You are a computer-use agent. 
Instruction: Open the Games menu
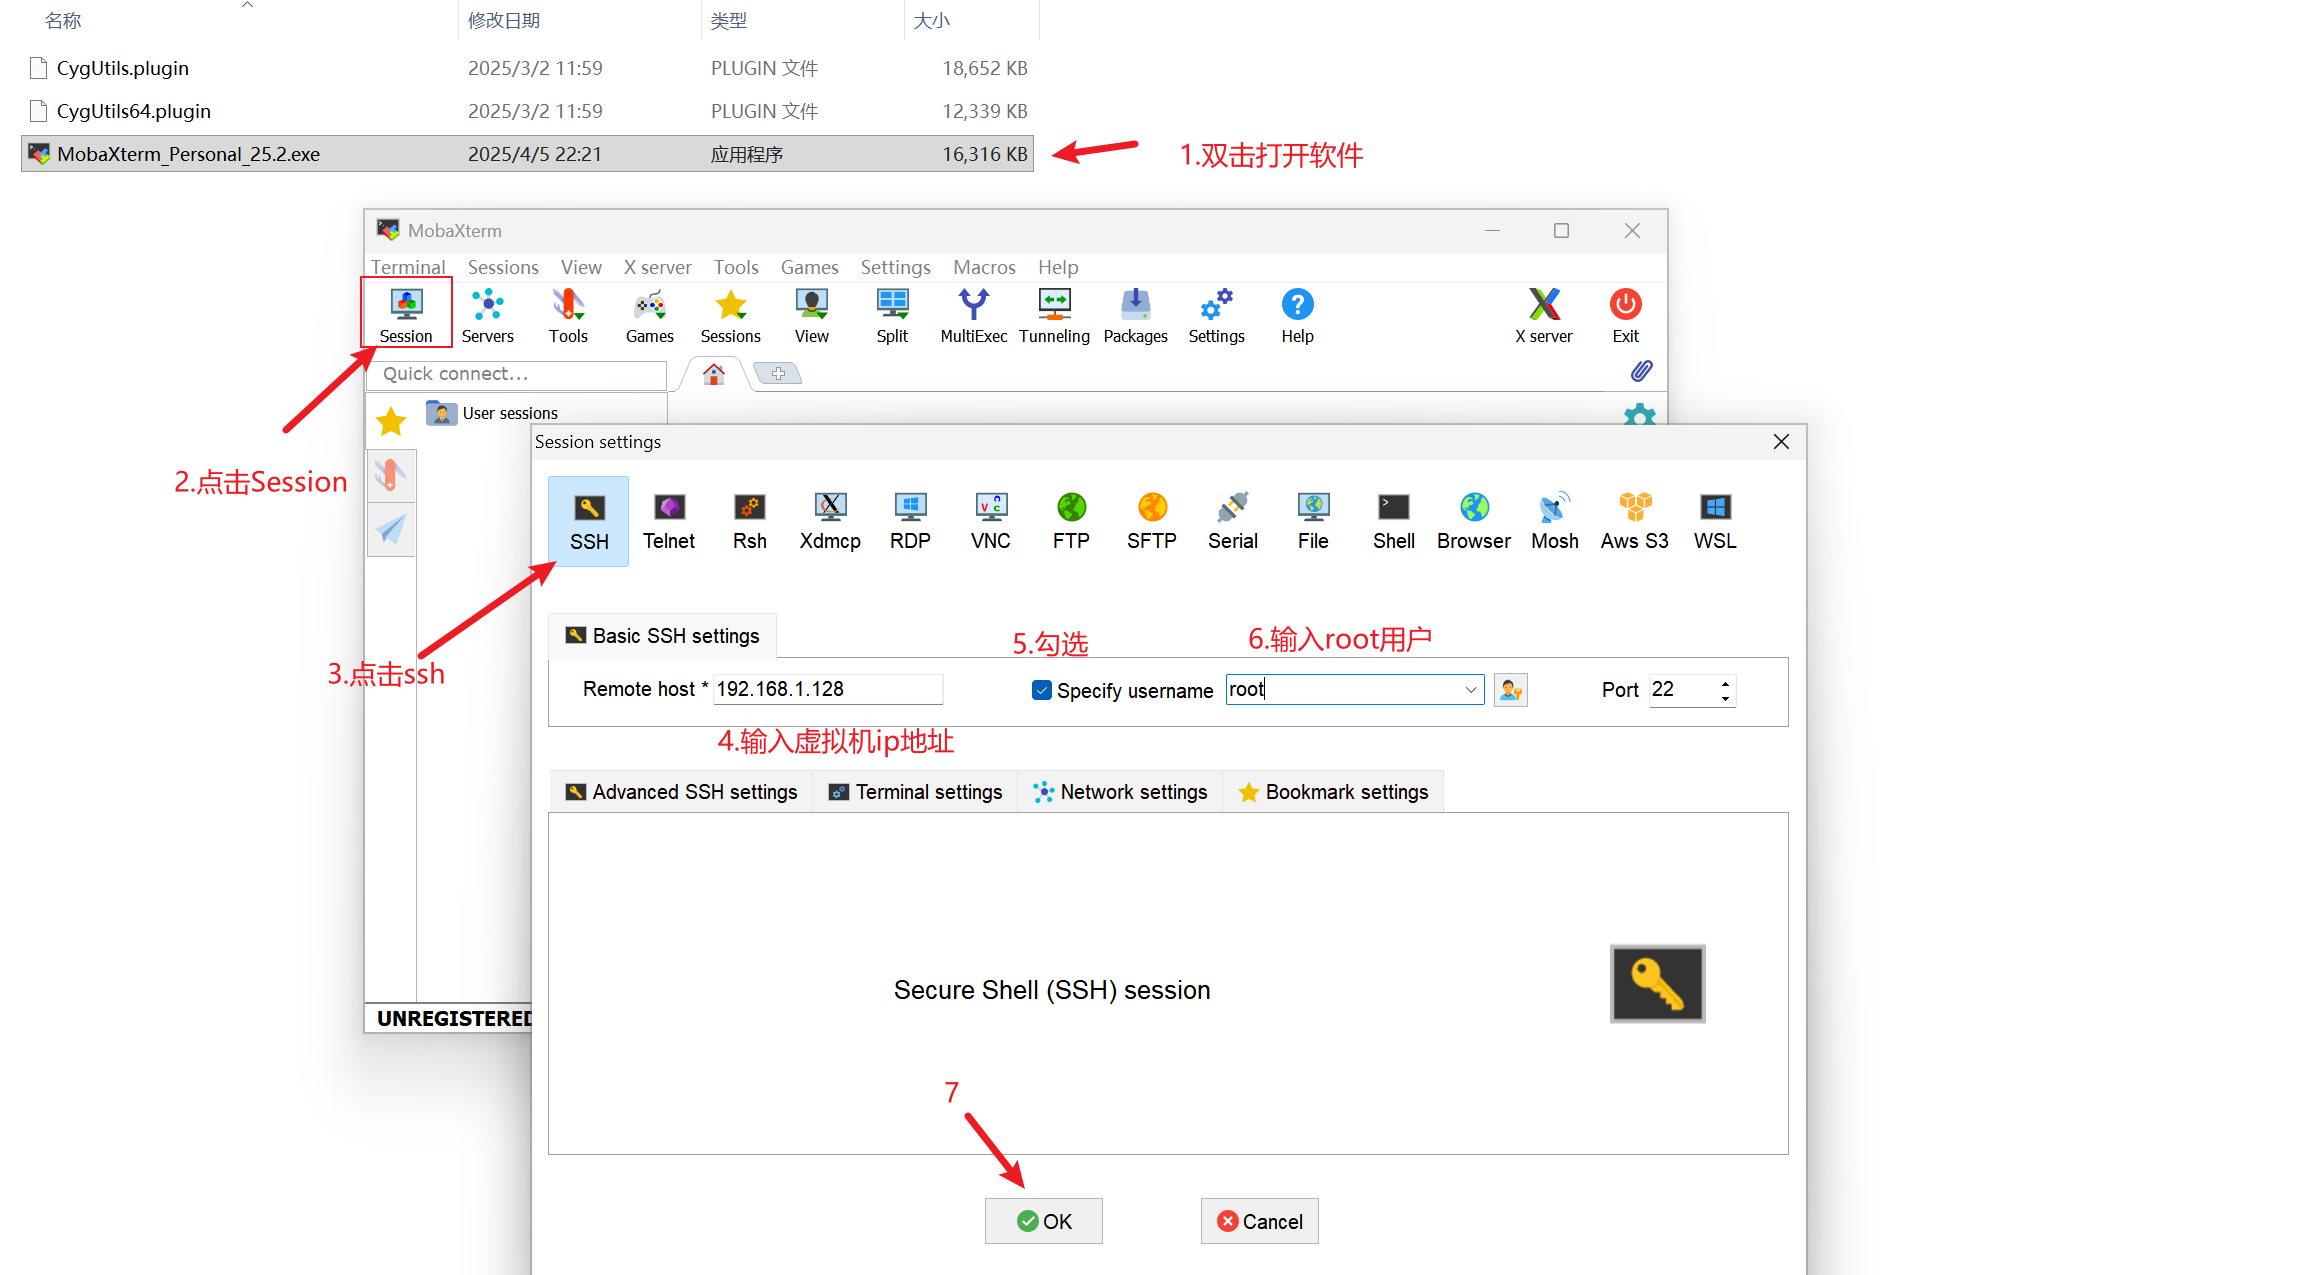(x=810, y=267)
